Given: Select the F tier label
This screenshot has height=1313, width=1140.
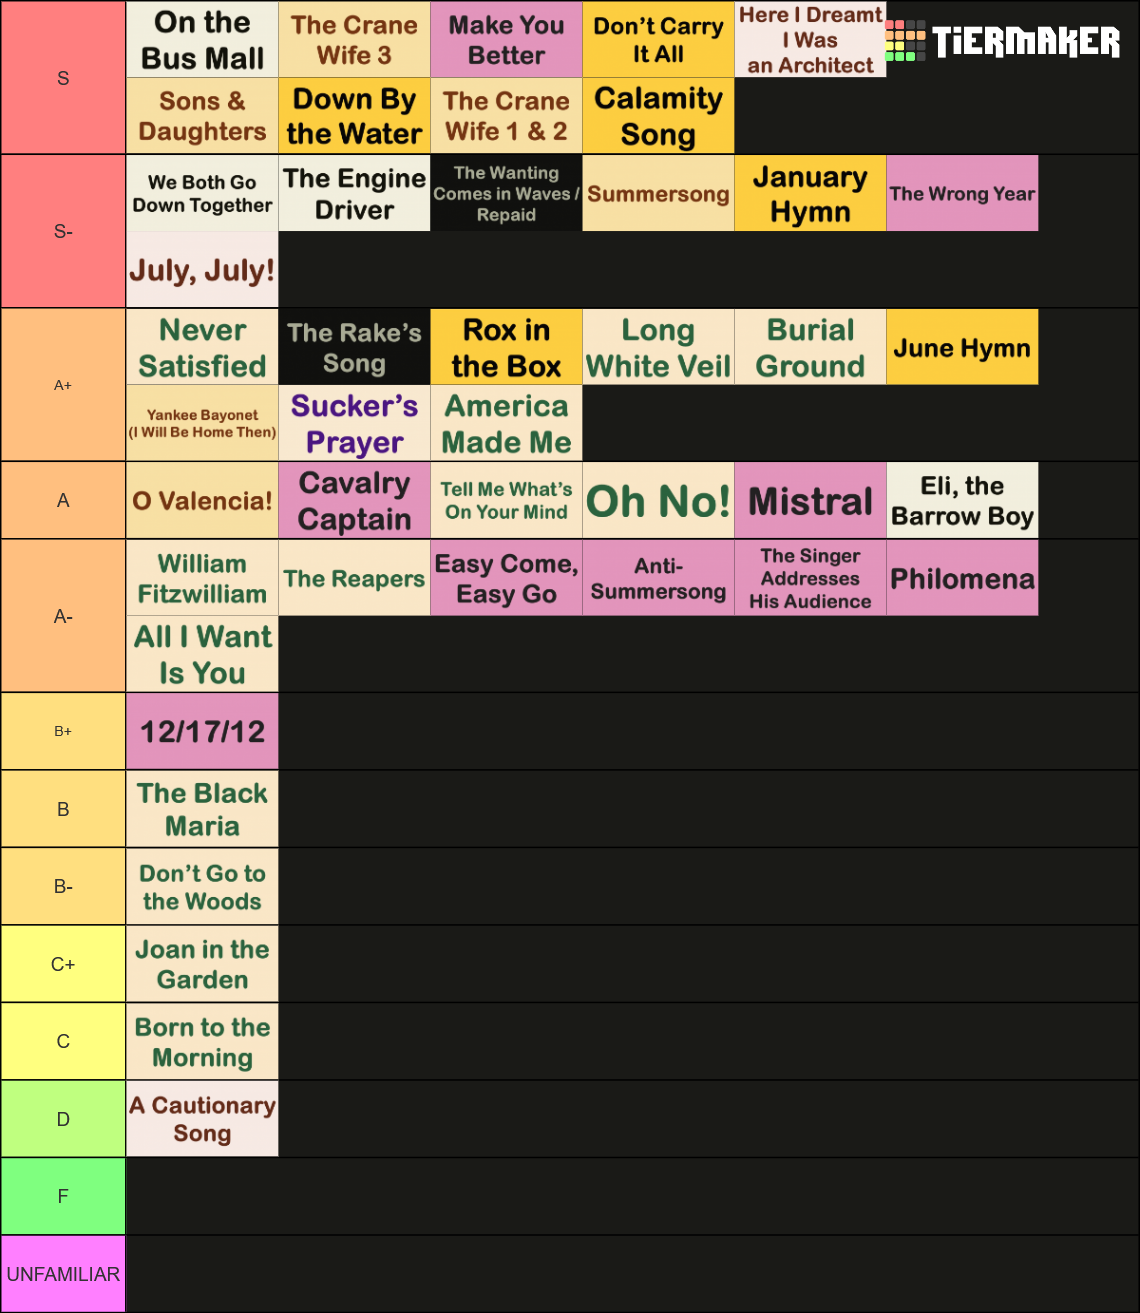Looking at the screenshot, I should coord(63,1196).
